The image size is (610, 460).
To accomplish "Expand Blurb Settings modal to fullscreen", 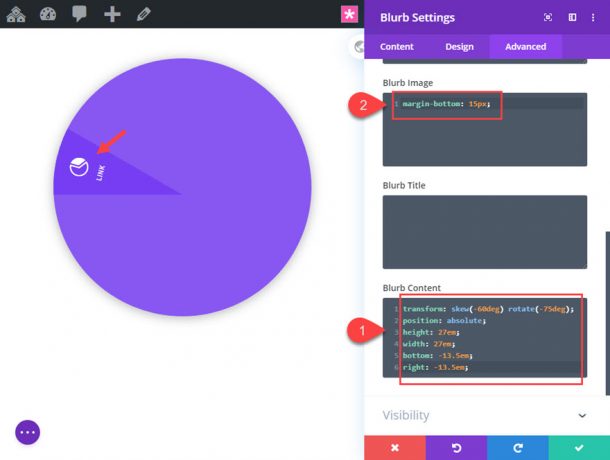I will click(548, 18).
